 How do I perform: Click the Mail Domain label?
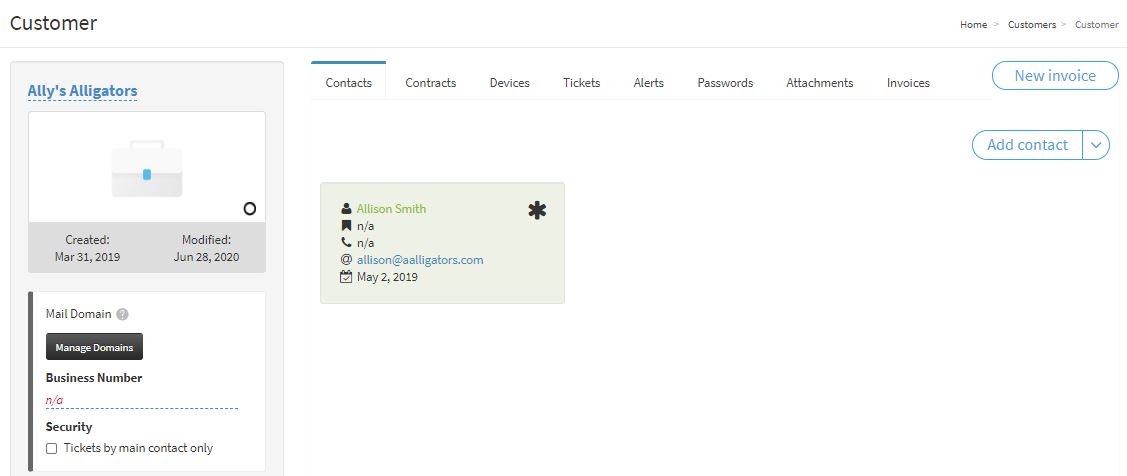(x=78, y=314)
